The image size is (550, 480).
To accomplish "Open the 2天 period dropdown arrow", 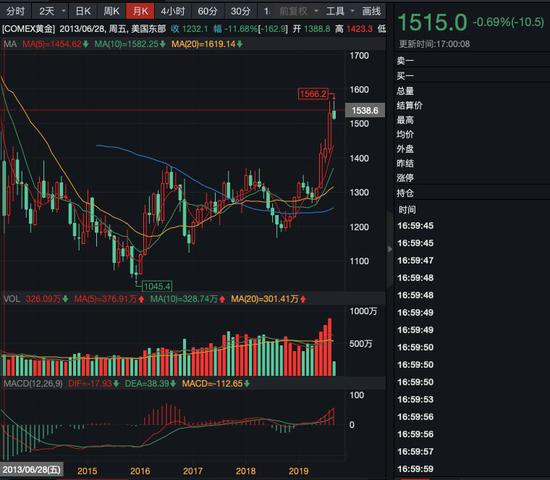I will (x=63, y=11).
